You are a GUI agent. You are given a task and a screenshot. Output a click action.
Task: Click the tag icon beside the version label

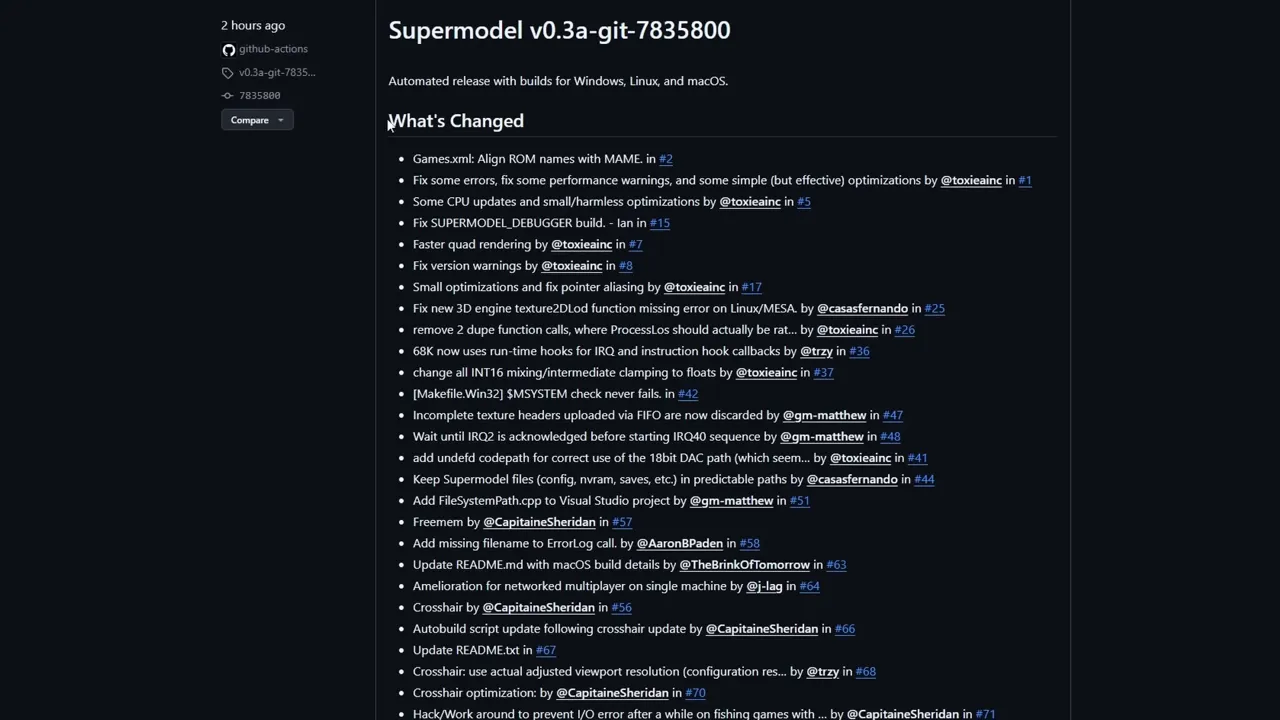coord(228,72)
